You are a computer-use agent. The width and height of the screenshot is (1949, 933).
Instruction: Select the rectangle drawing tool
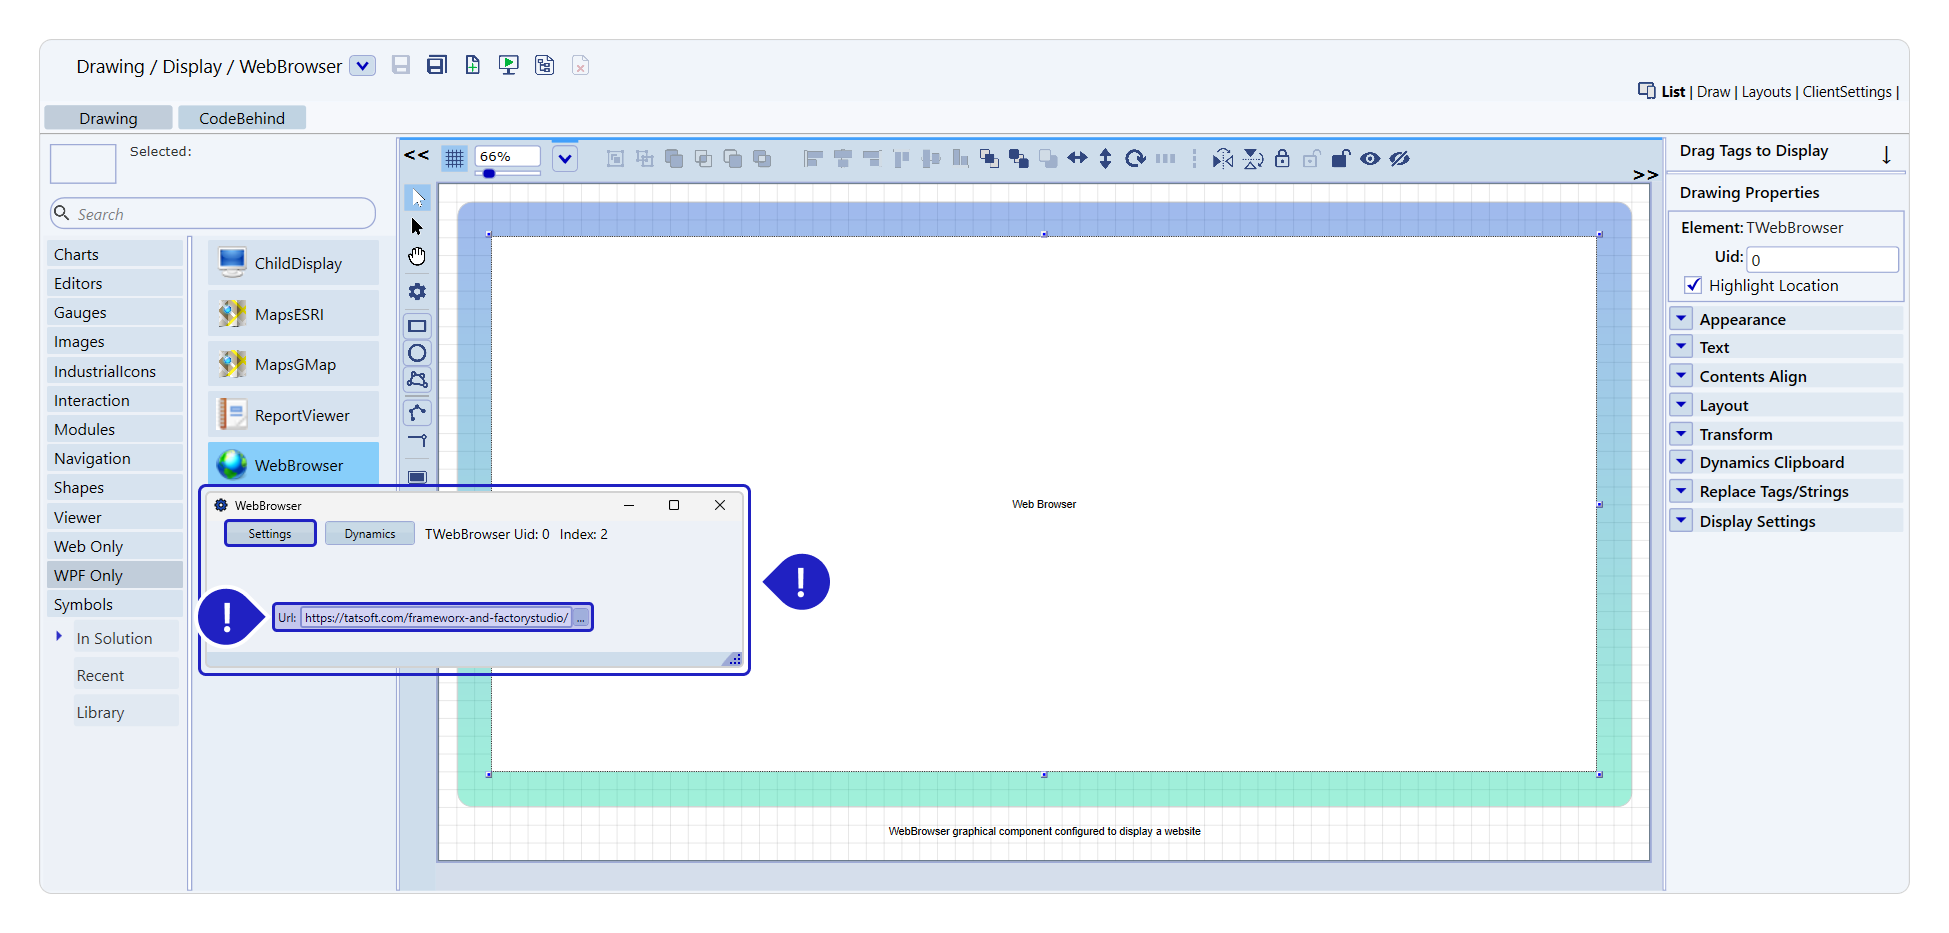tap(417, 326)
